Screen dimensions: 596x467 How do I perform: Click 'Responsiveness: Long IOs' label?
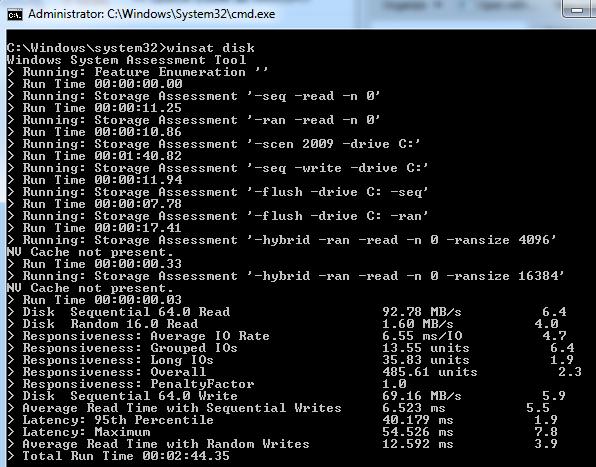[x=118, y=360]
